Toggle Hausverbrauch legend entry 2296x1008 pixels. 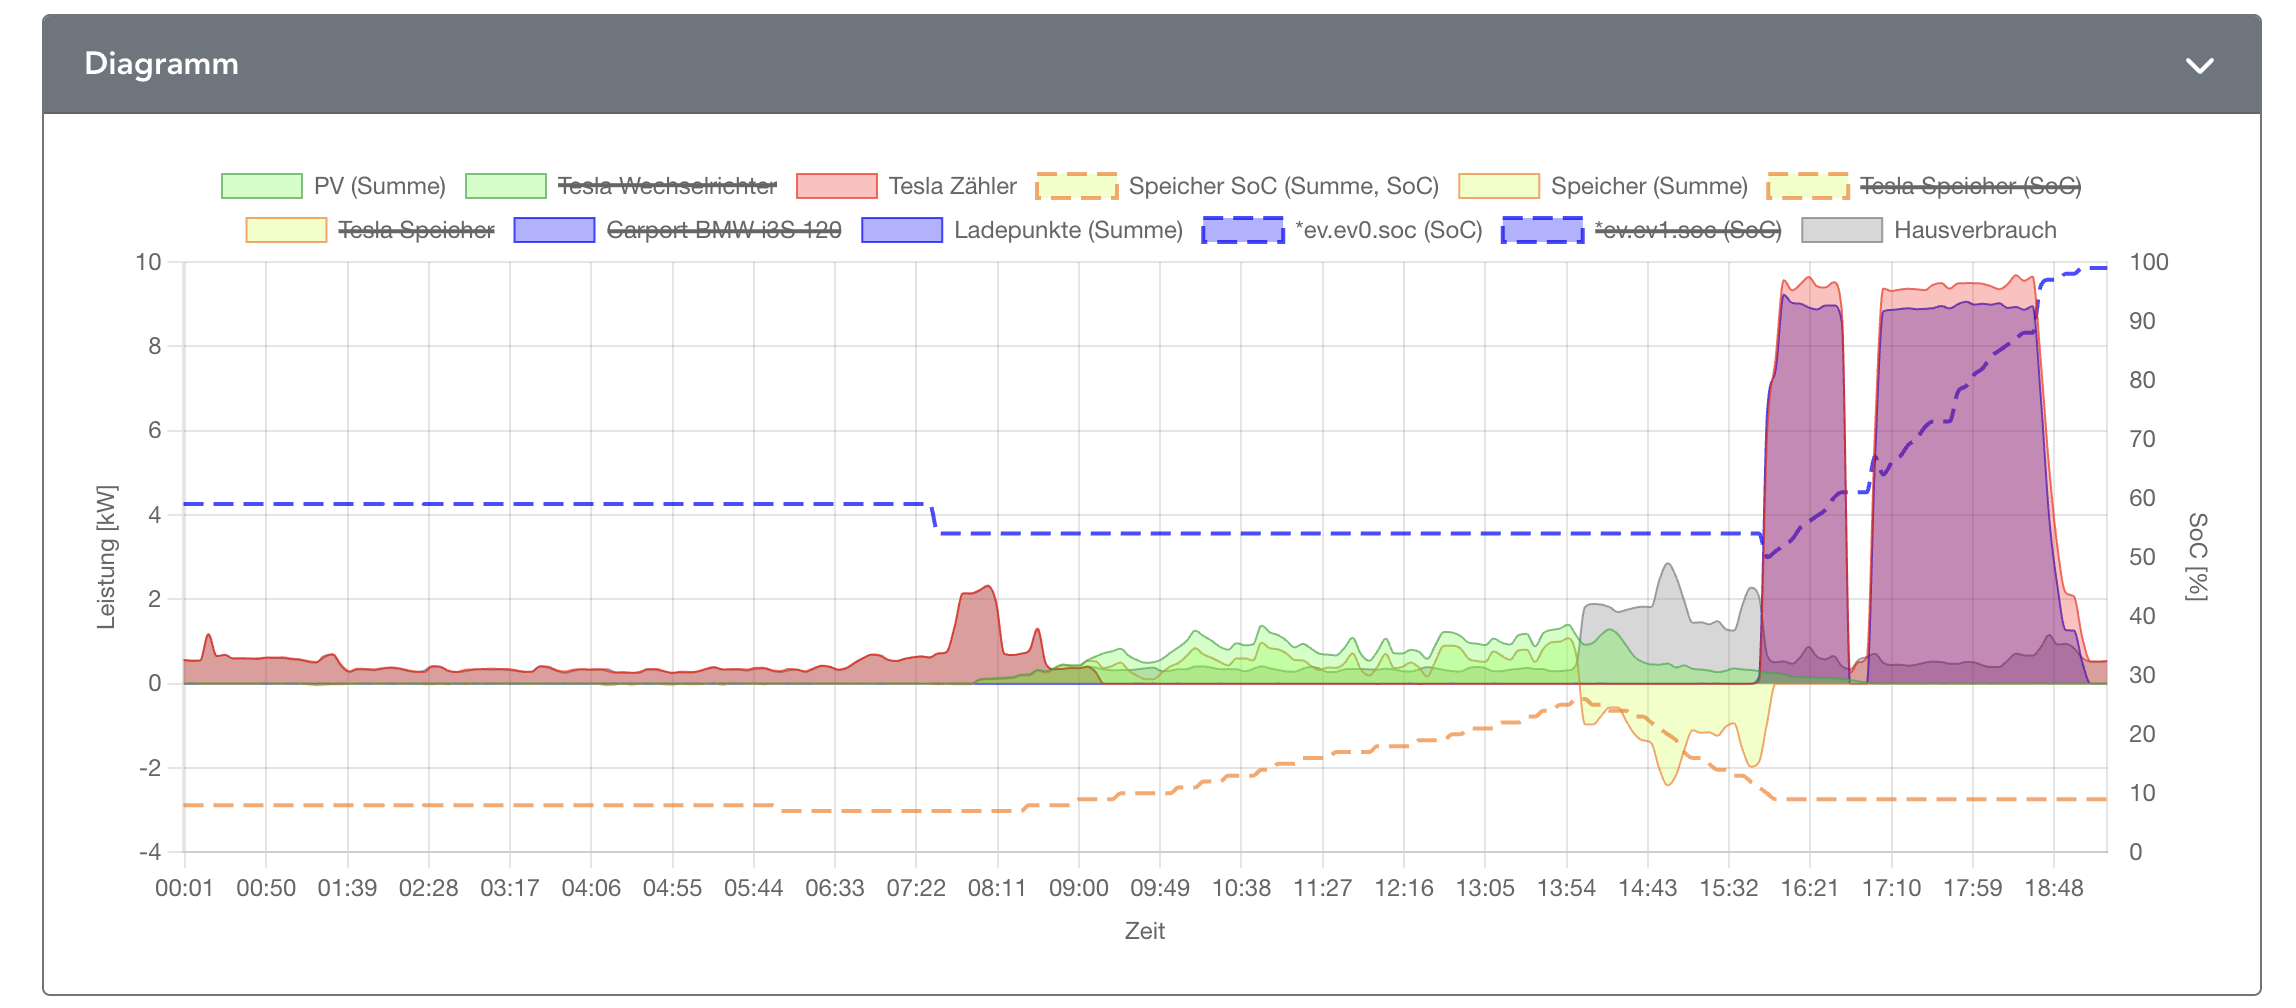pyautogui.click(x=1974, y=231)
